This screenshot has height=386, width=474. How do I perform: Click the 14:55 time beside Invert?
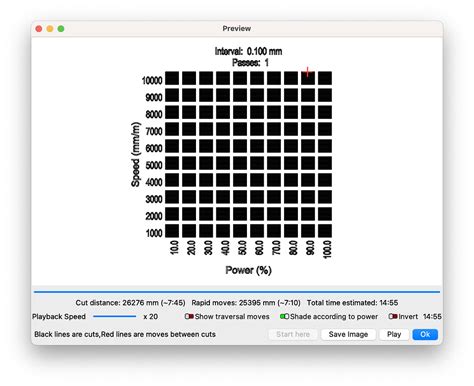432,316
